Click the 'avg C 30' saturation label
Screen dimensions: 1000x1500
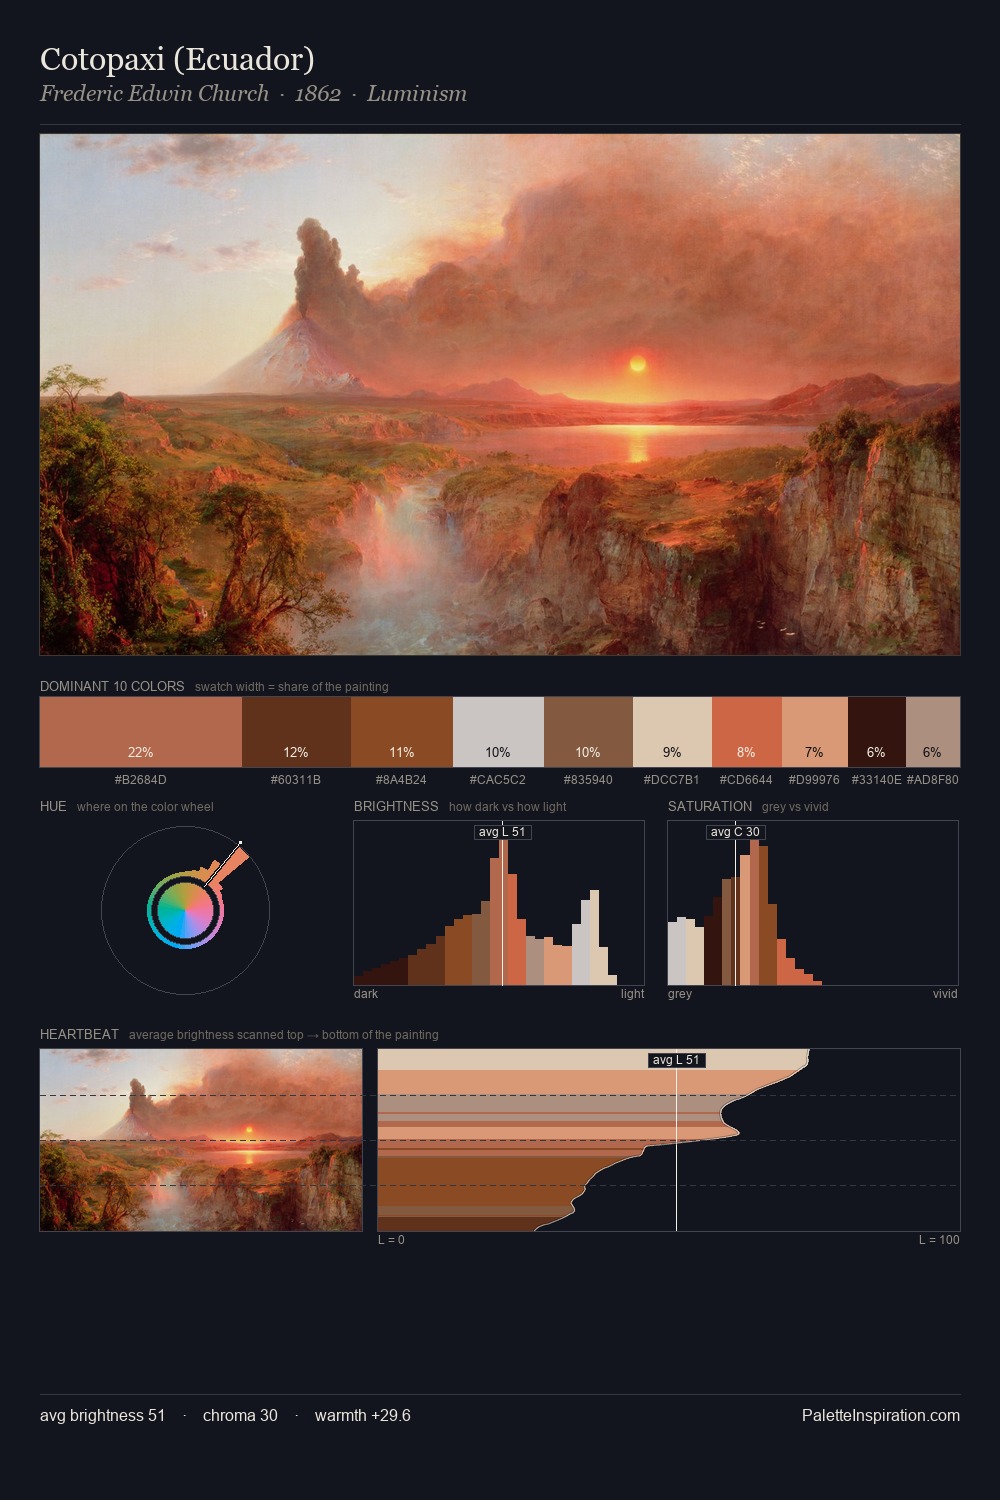pyautogui.click(x=735, y=832)
